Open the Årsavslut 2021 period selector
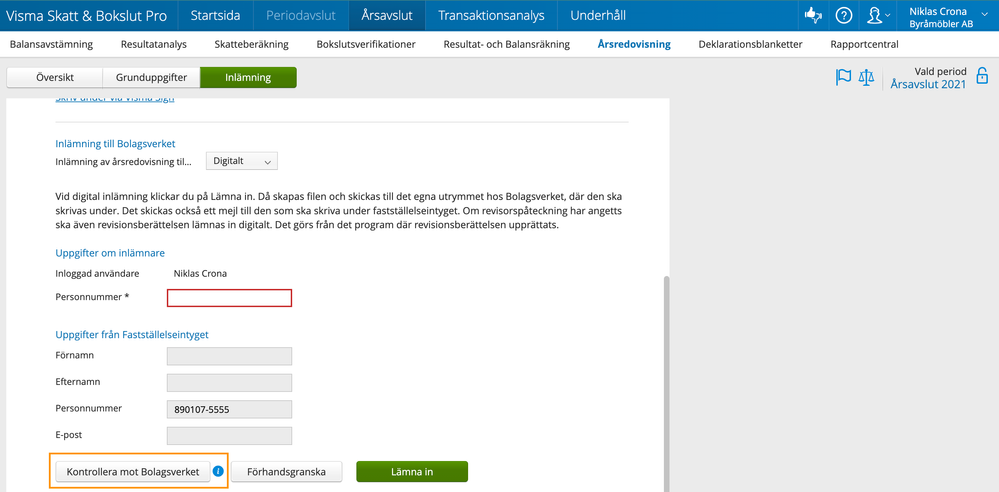Screen dimensions: 999x492 pyautogui.click(x=928, y=85)
